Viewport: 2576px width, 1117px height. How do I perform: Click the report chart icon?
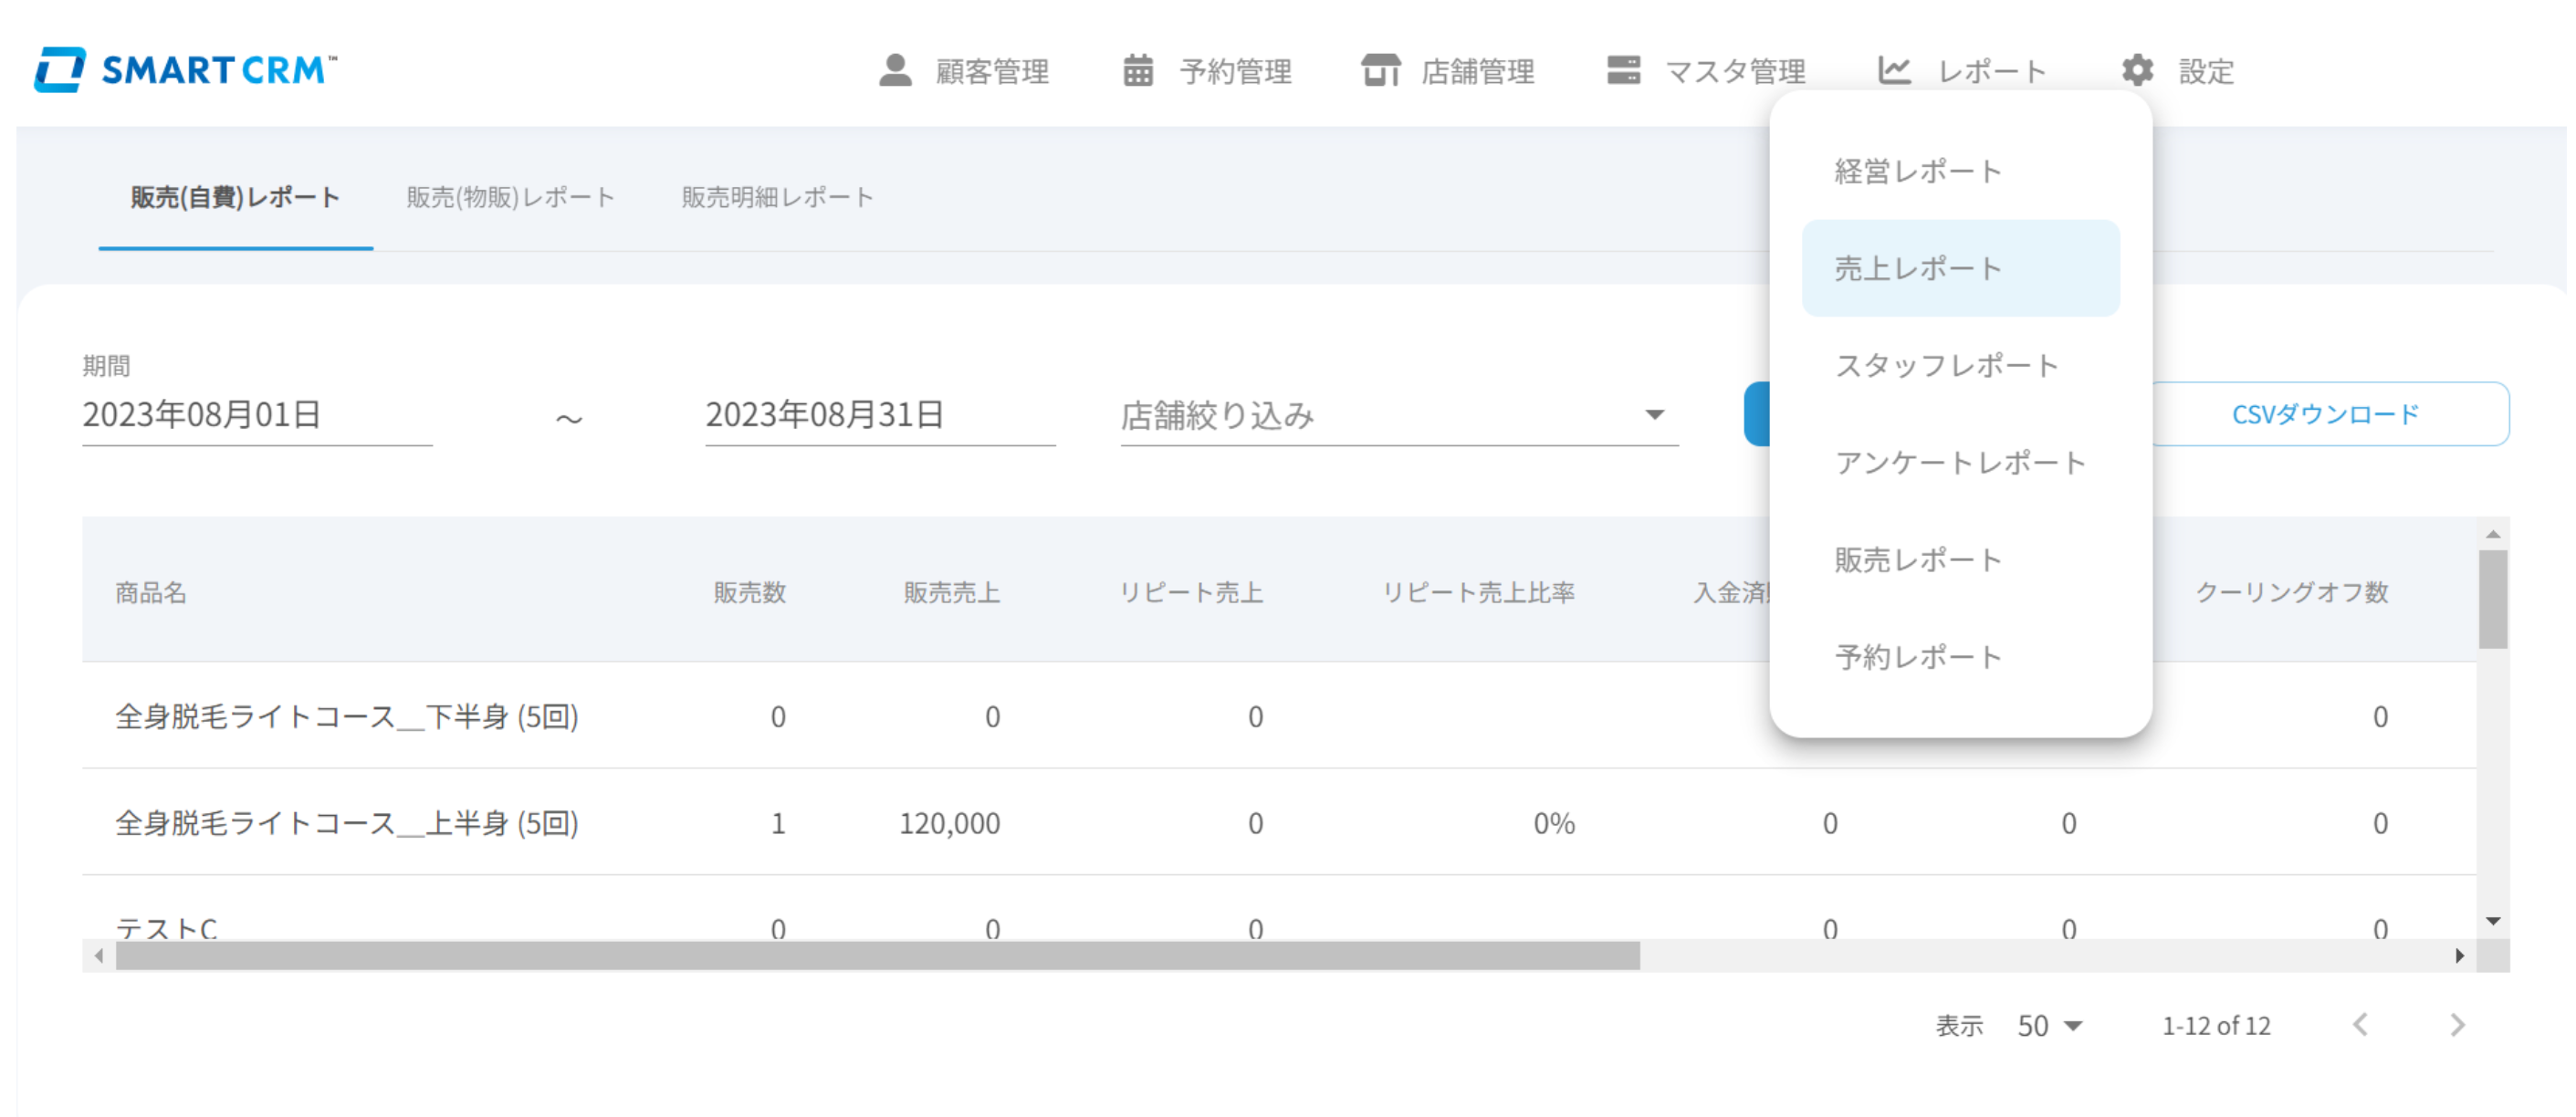tap(1894, 70)
